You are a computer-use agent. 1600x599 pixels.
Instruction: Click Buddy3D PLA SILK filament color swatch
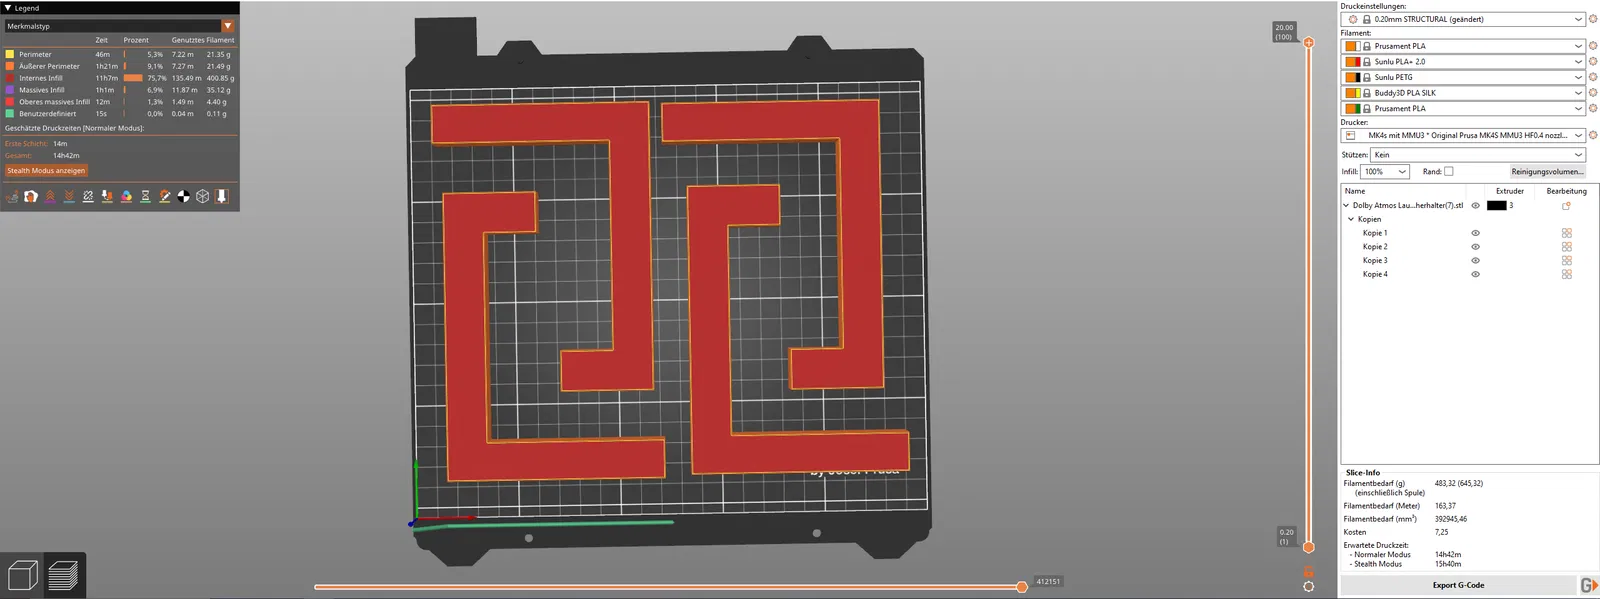tap(1352, 93)
